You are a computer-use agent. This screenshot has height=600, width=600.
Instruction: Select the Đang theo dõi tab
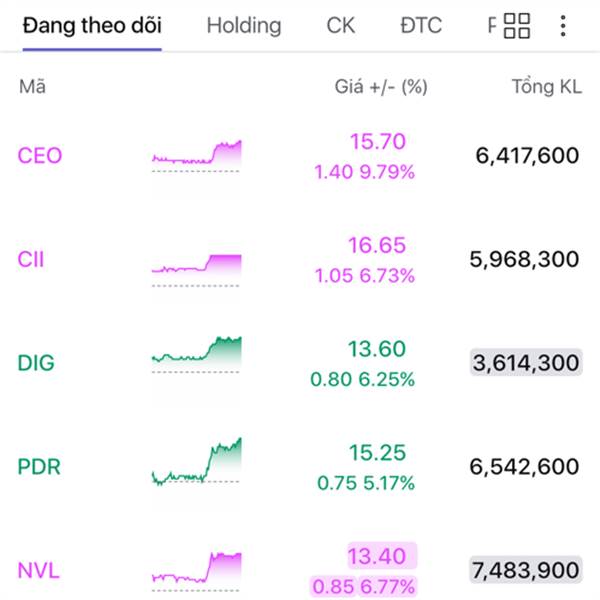tap(91, 26)
